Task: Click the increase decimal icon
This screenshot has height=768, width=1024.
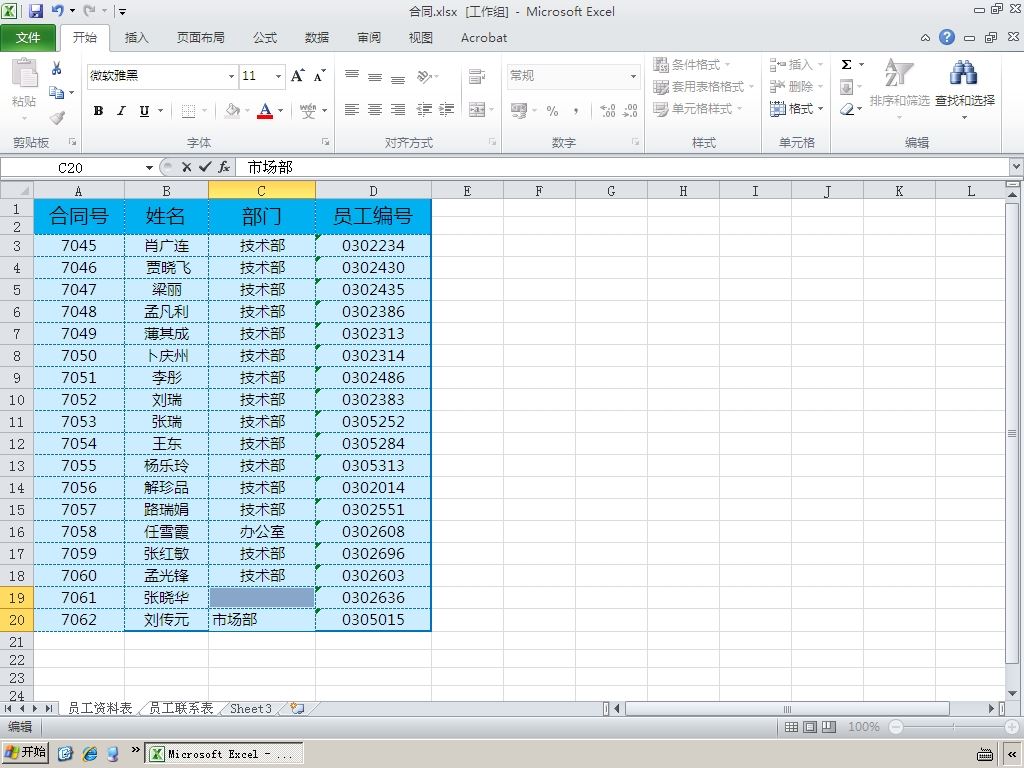Action: (x=608, y=110)
